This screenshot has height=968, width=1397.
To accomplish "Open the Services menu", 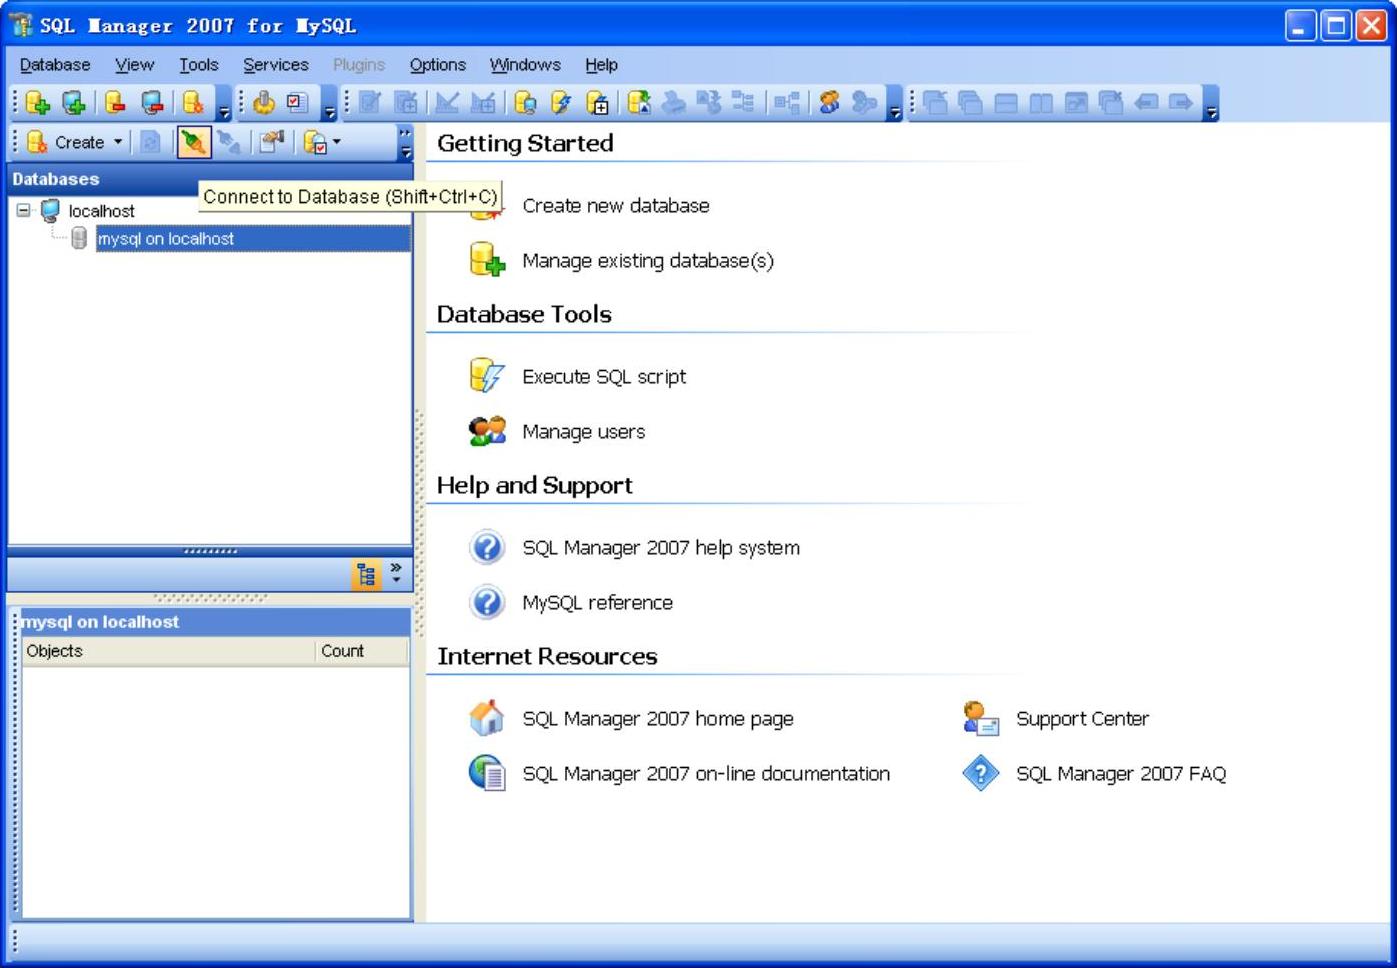I will click(276, 64).
